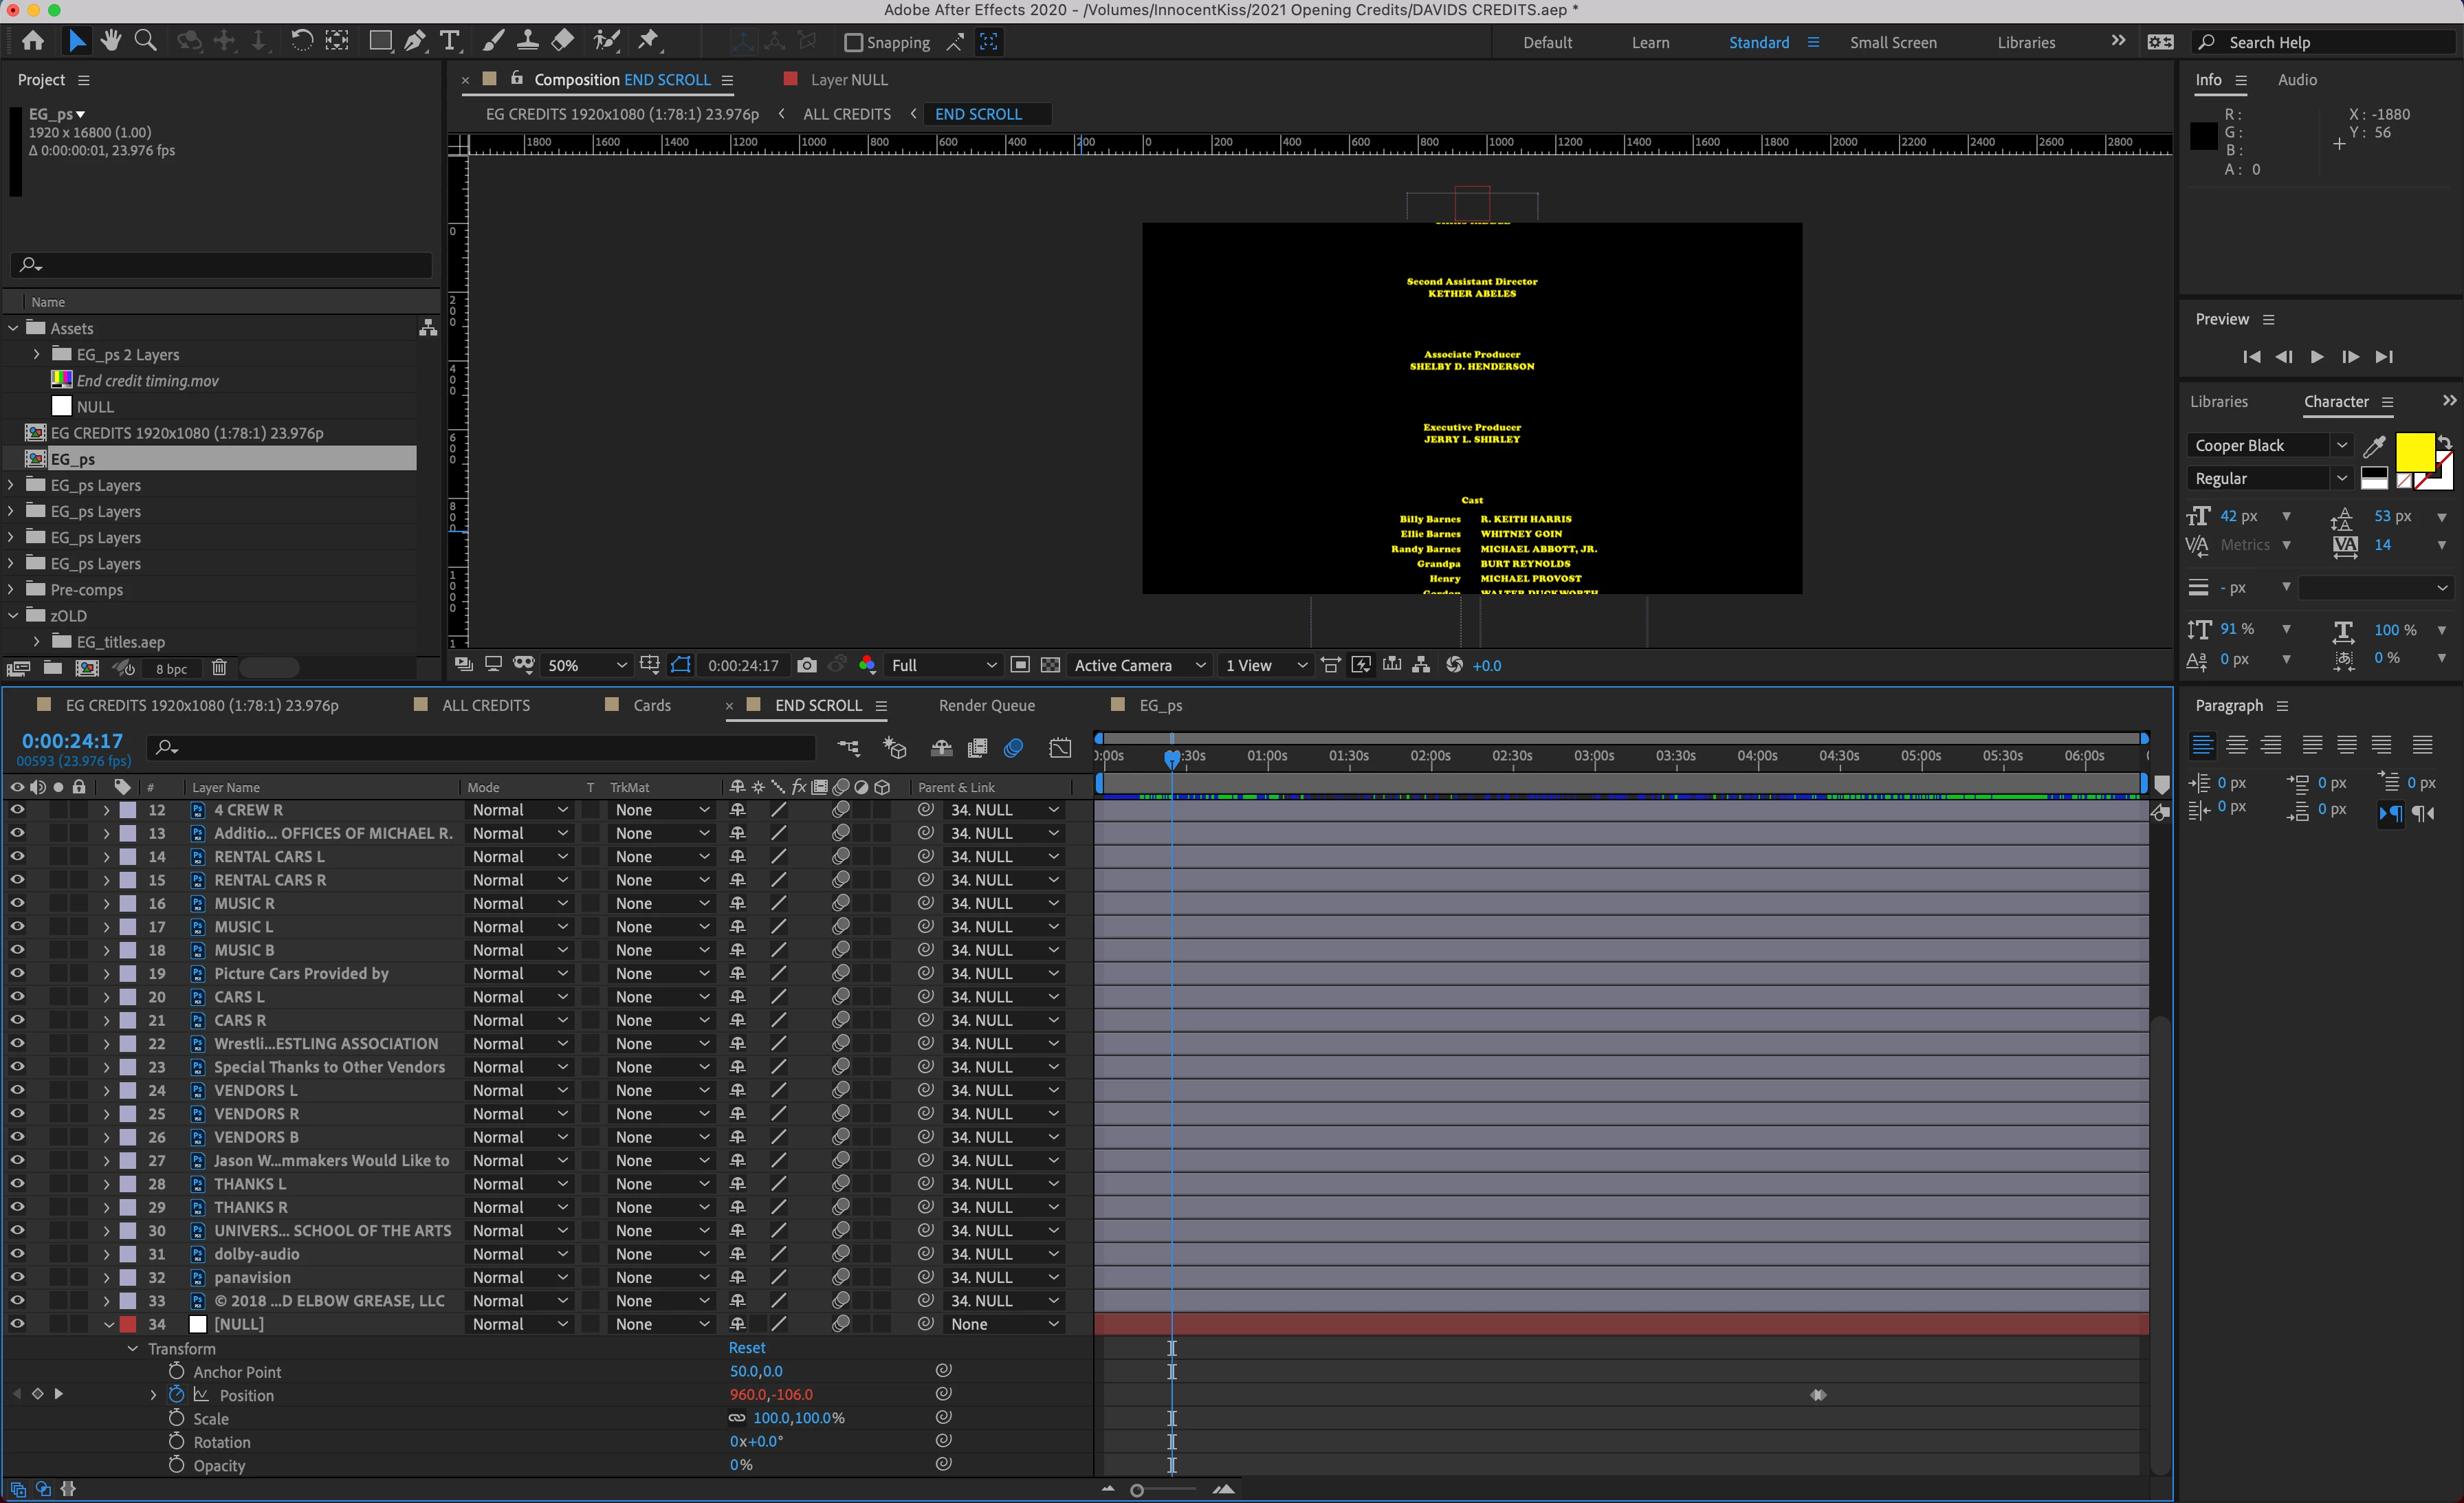
Task: Select the Hand tool
Action: (111, 41)
